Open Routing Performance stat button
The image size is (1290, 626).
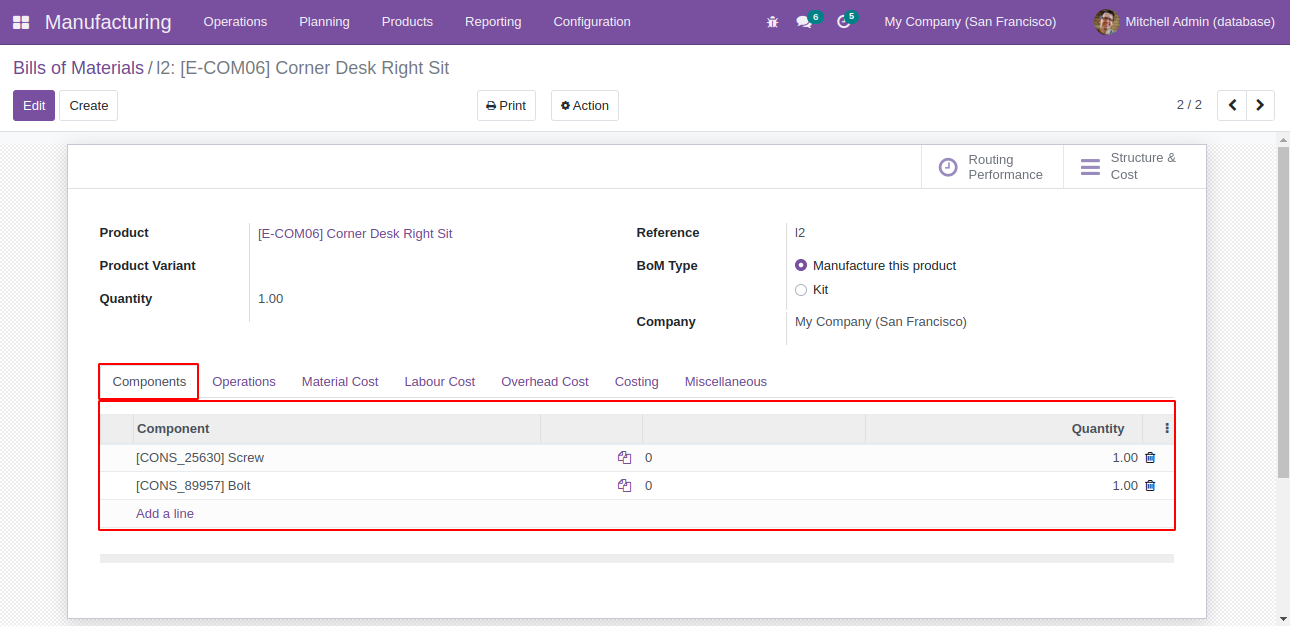point(991,167)
